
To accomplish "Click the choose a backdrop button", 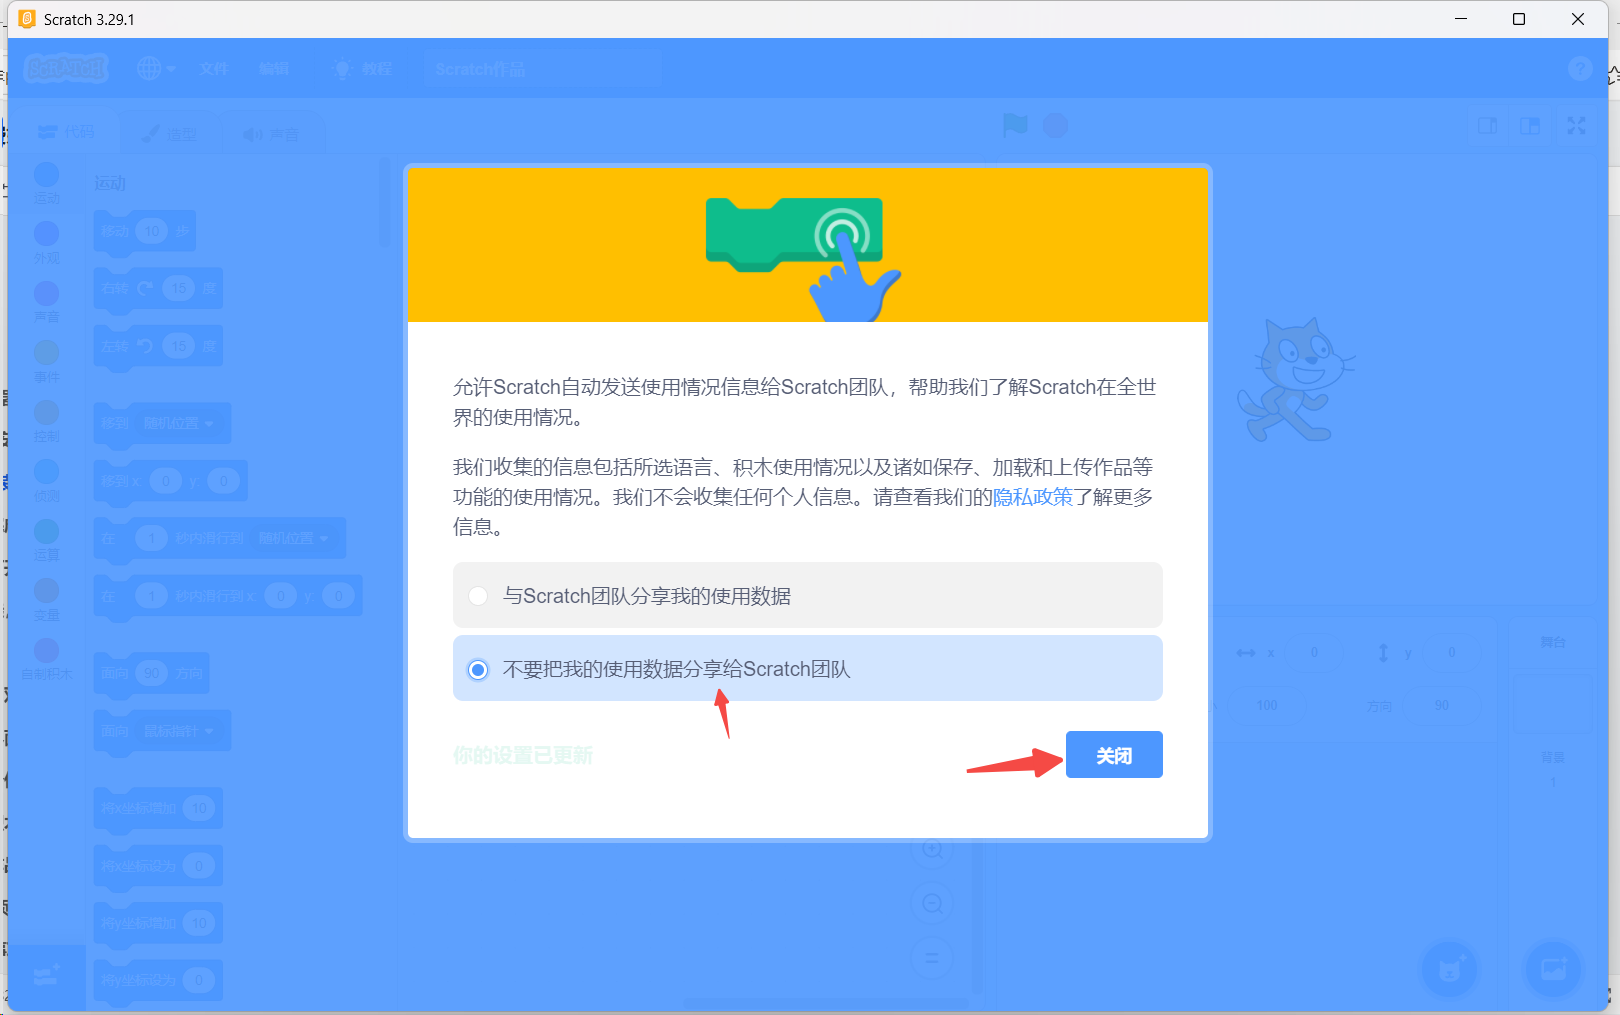I will point(1553,969).
